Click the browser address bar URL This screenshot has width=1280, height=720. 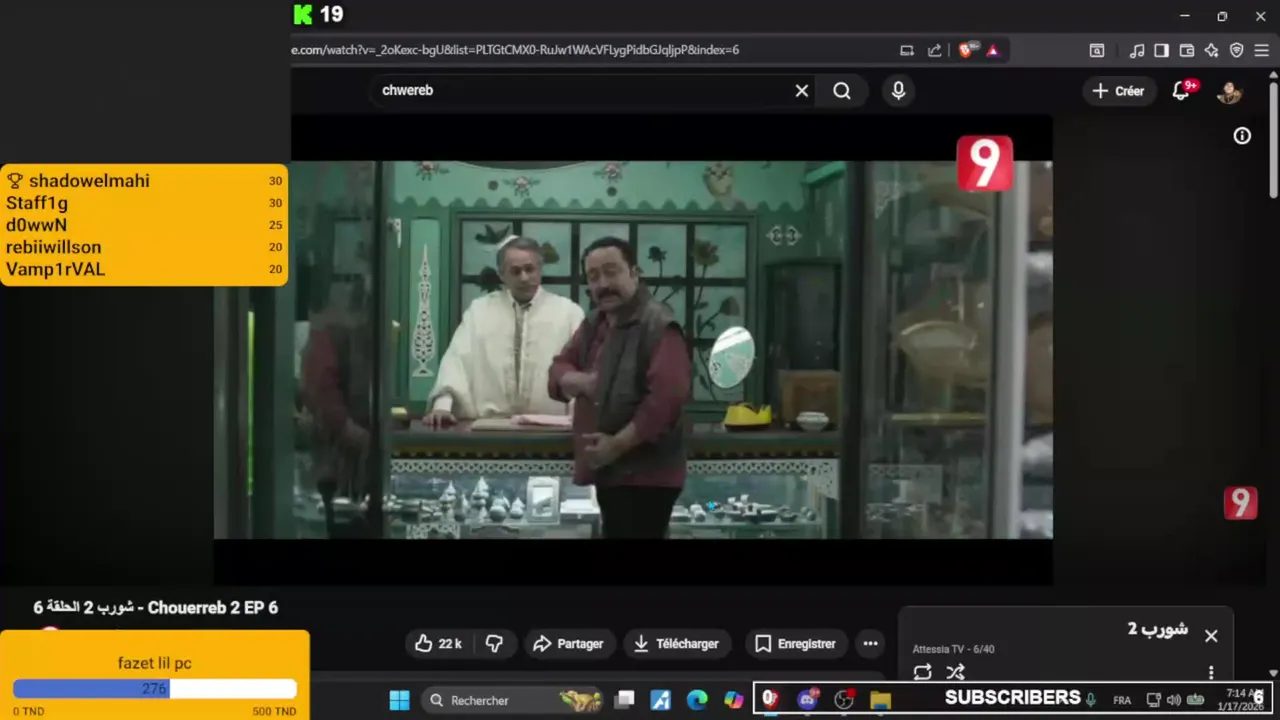click(x=515, y=50)
